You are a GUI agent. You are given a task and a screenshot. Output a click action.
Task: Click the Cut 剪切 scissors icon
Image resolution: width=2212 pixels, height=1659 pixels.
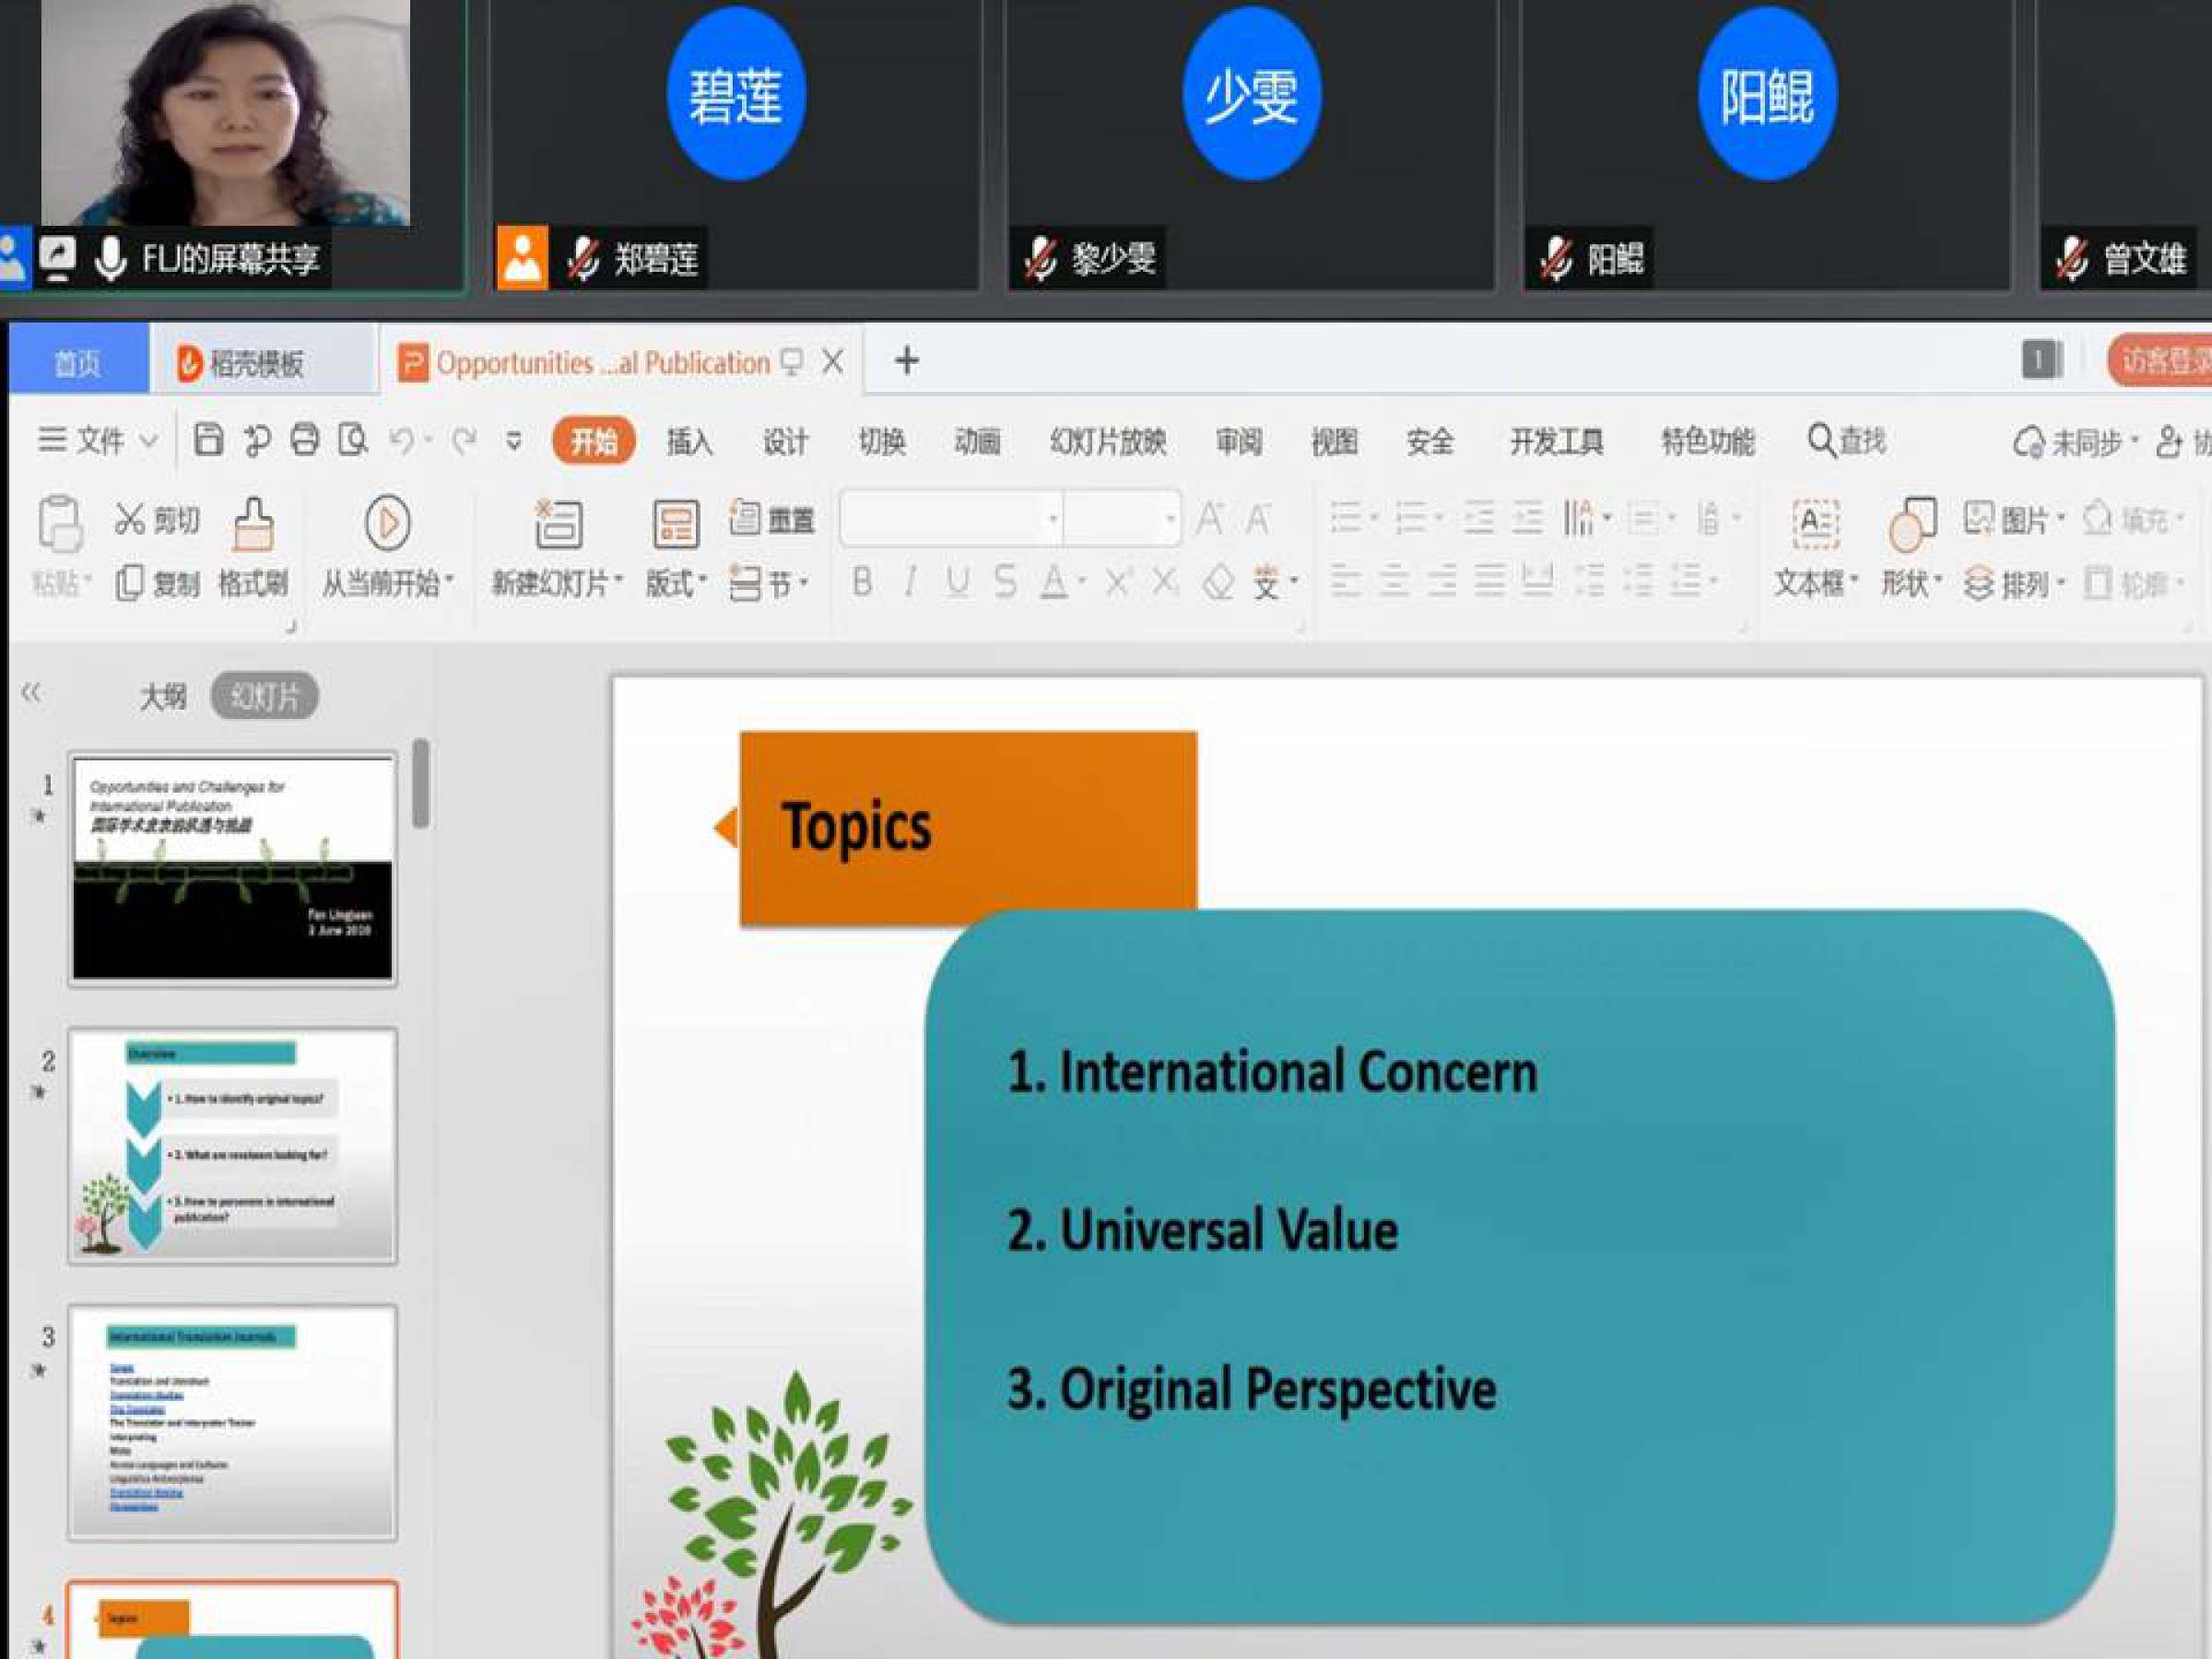[131, 519]
